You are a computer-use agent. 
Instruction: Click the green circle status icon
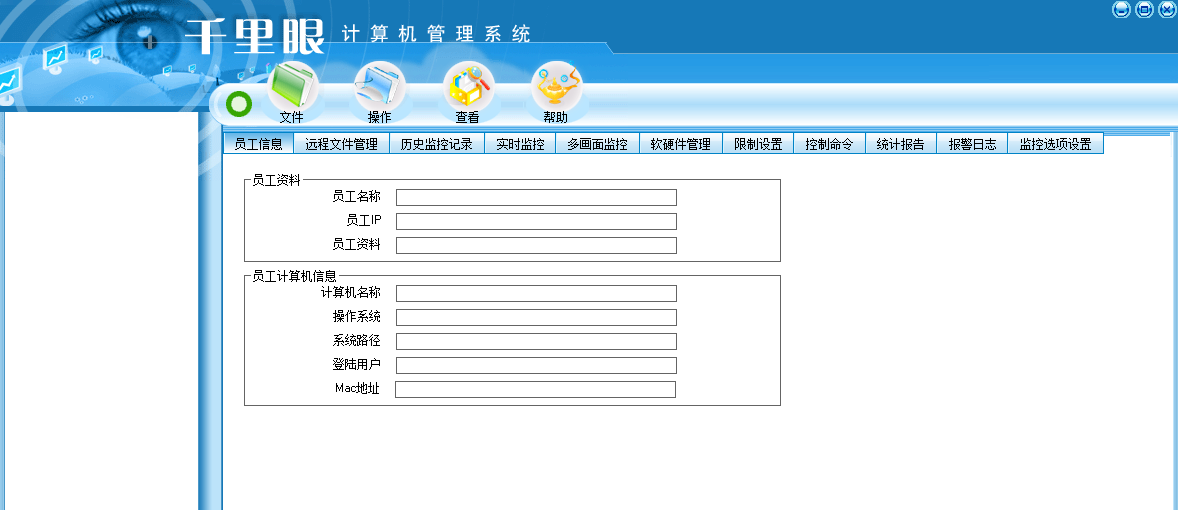(x=239, y=104)
